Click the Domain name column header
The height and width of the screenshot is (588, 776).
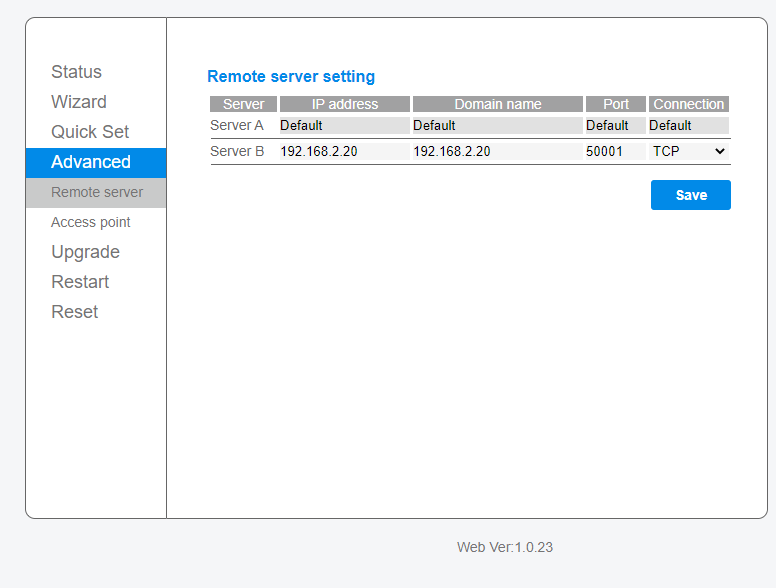[x=497, y=104]
